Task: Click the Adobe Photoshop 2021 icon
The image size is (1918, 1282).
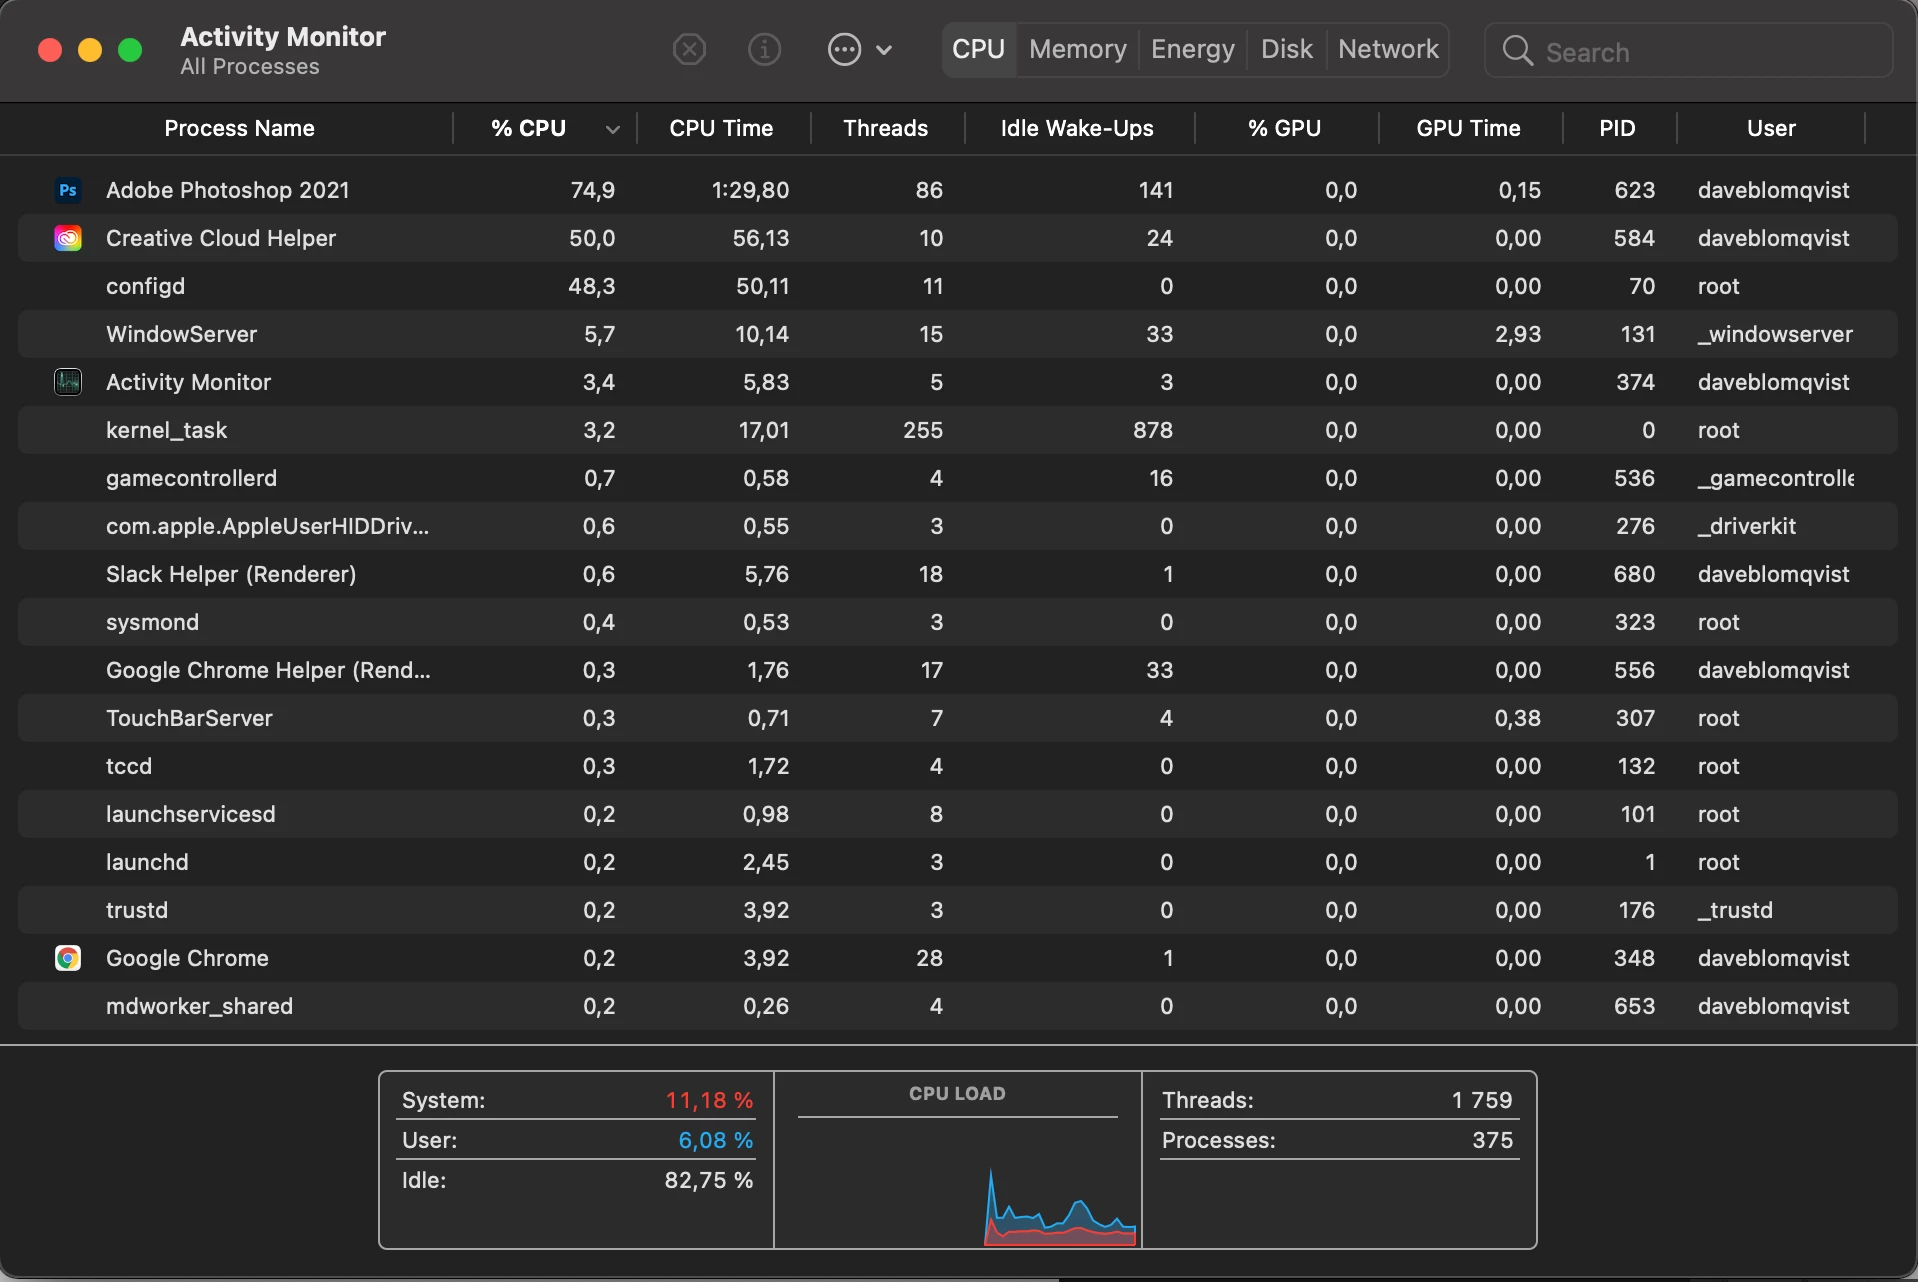Action: (x=68, y=190)
